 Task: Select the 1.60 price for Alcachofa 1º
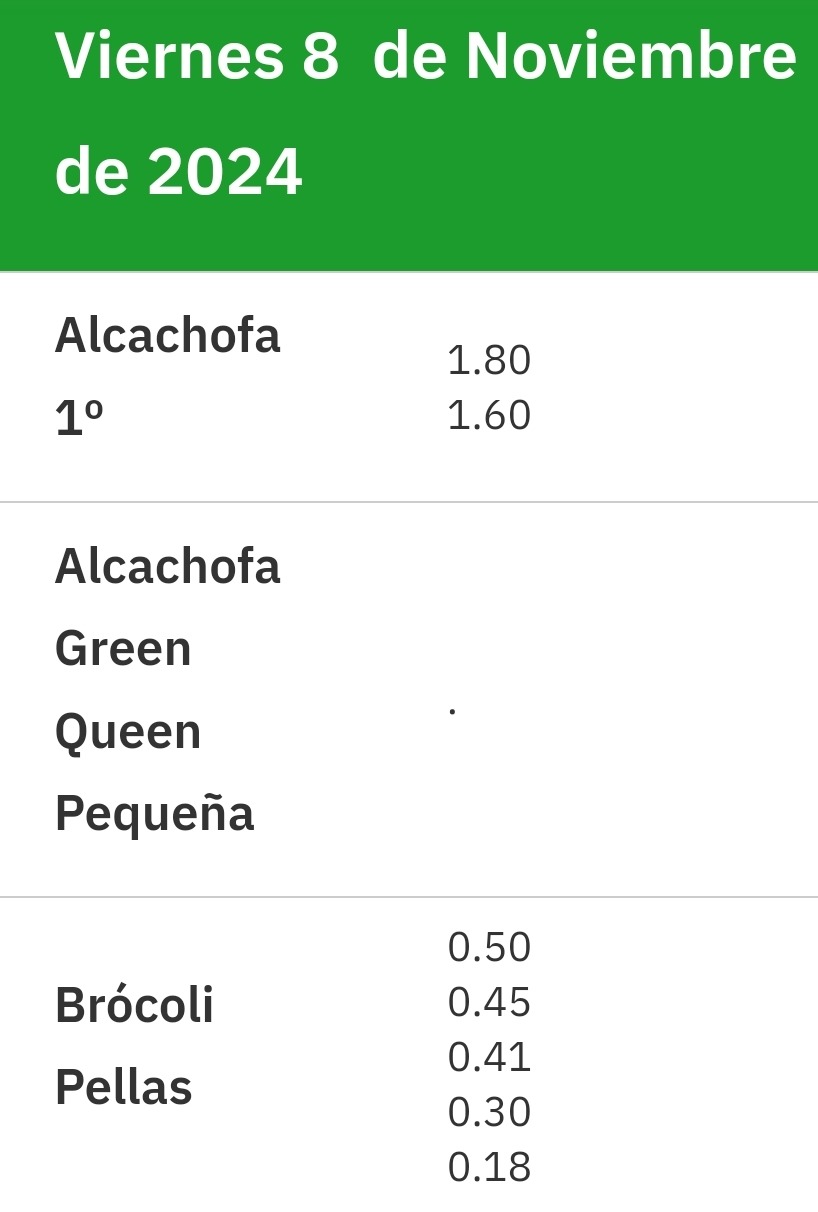point(489,415)
